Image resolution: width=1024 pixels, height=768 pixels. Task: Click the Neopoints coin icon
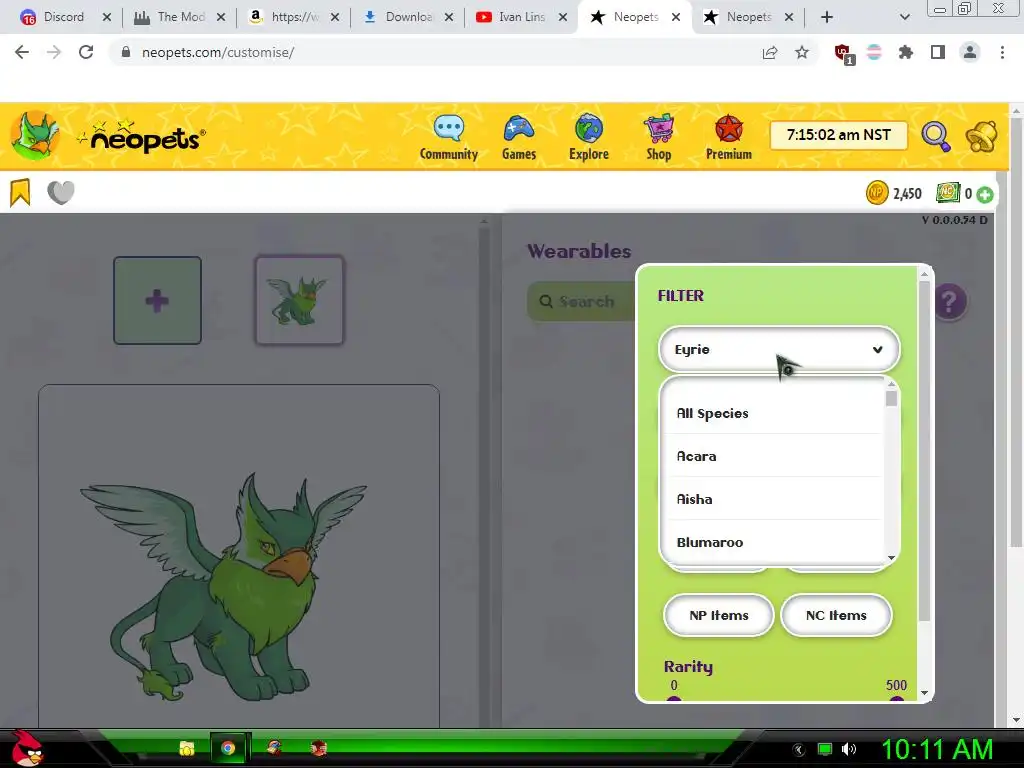pyautogui.click(x=876, y=193)
